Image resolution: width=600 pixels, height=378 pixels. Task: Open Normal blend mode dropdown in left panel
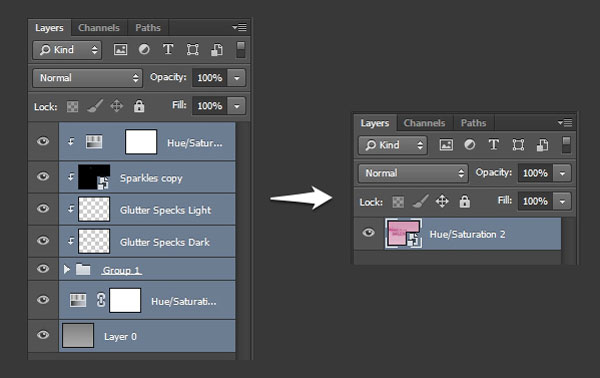point(88,78)
